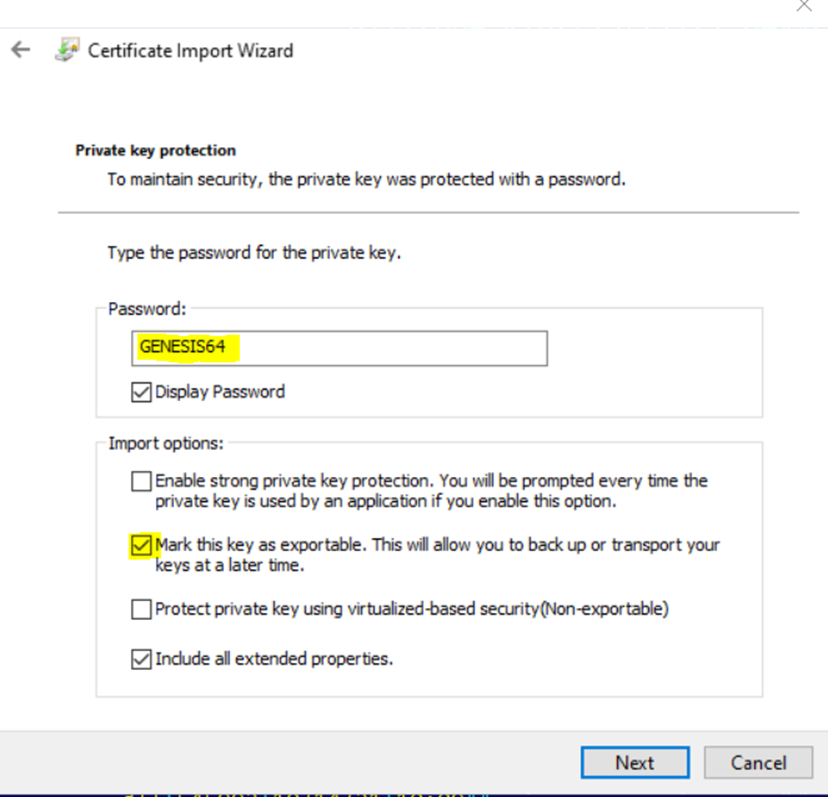Close the wizard with the X button
The width and height of the screenshot is (828, 797).
click(x=804, y=6)
